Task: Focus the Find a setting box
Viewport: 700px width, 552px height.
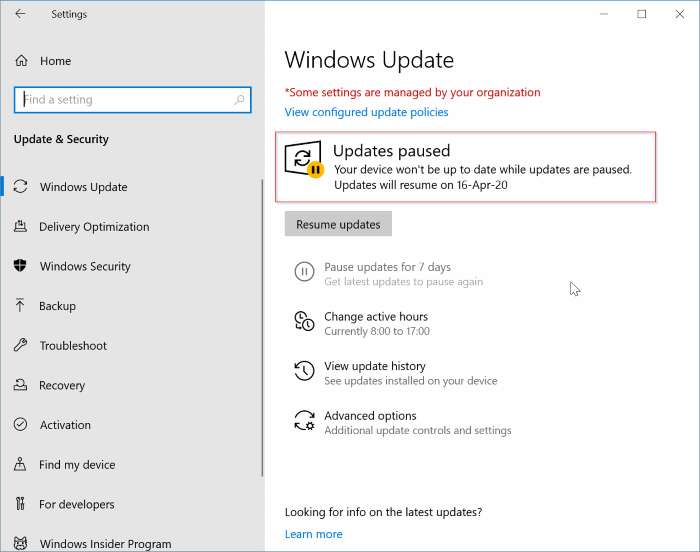Action: [133, 100]
